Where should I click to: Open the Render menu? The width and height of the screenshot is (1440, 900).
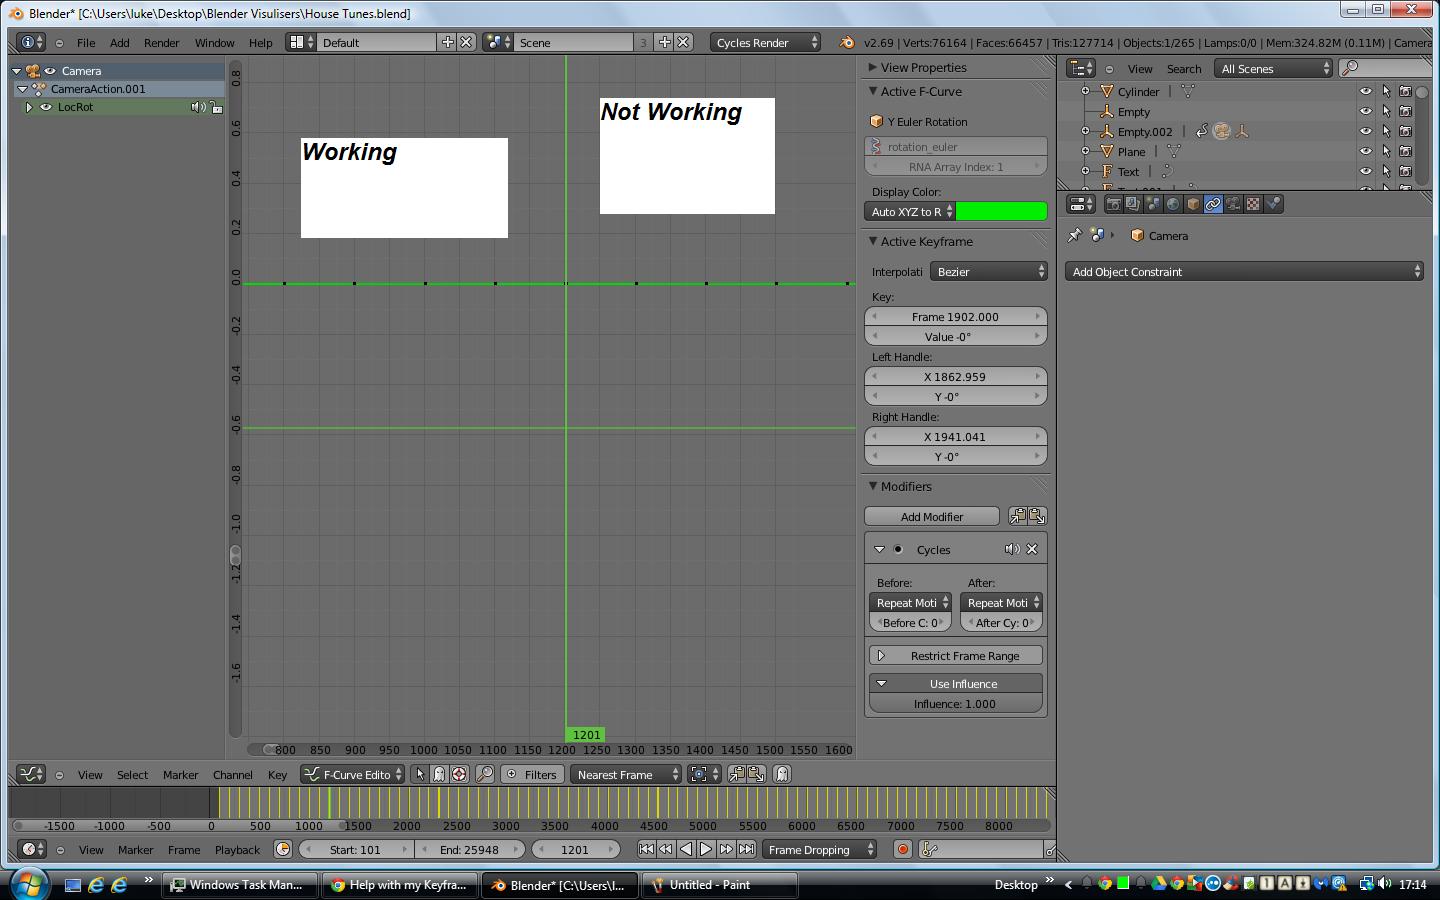tap(161, 43)
